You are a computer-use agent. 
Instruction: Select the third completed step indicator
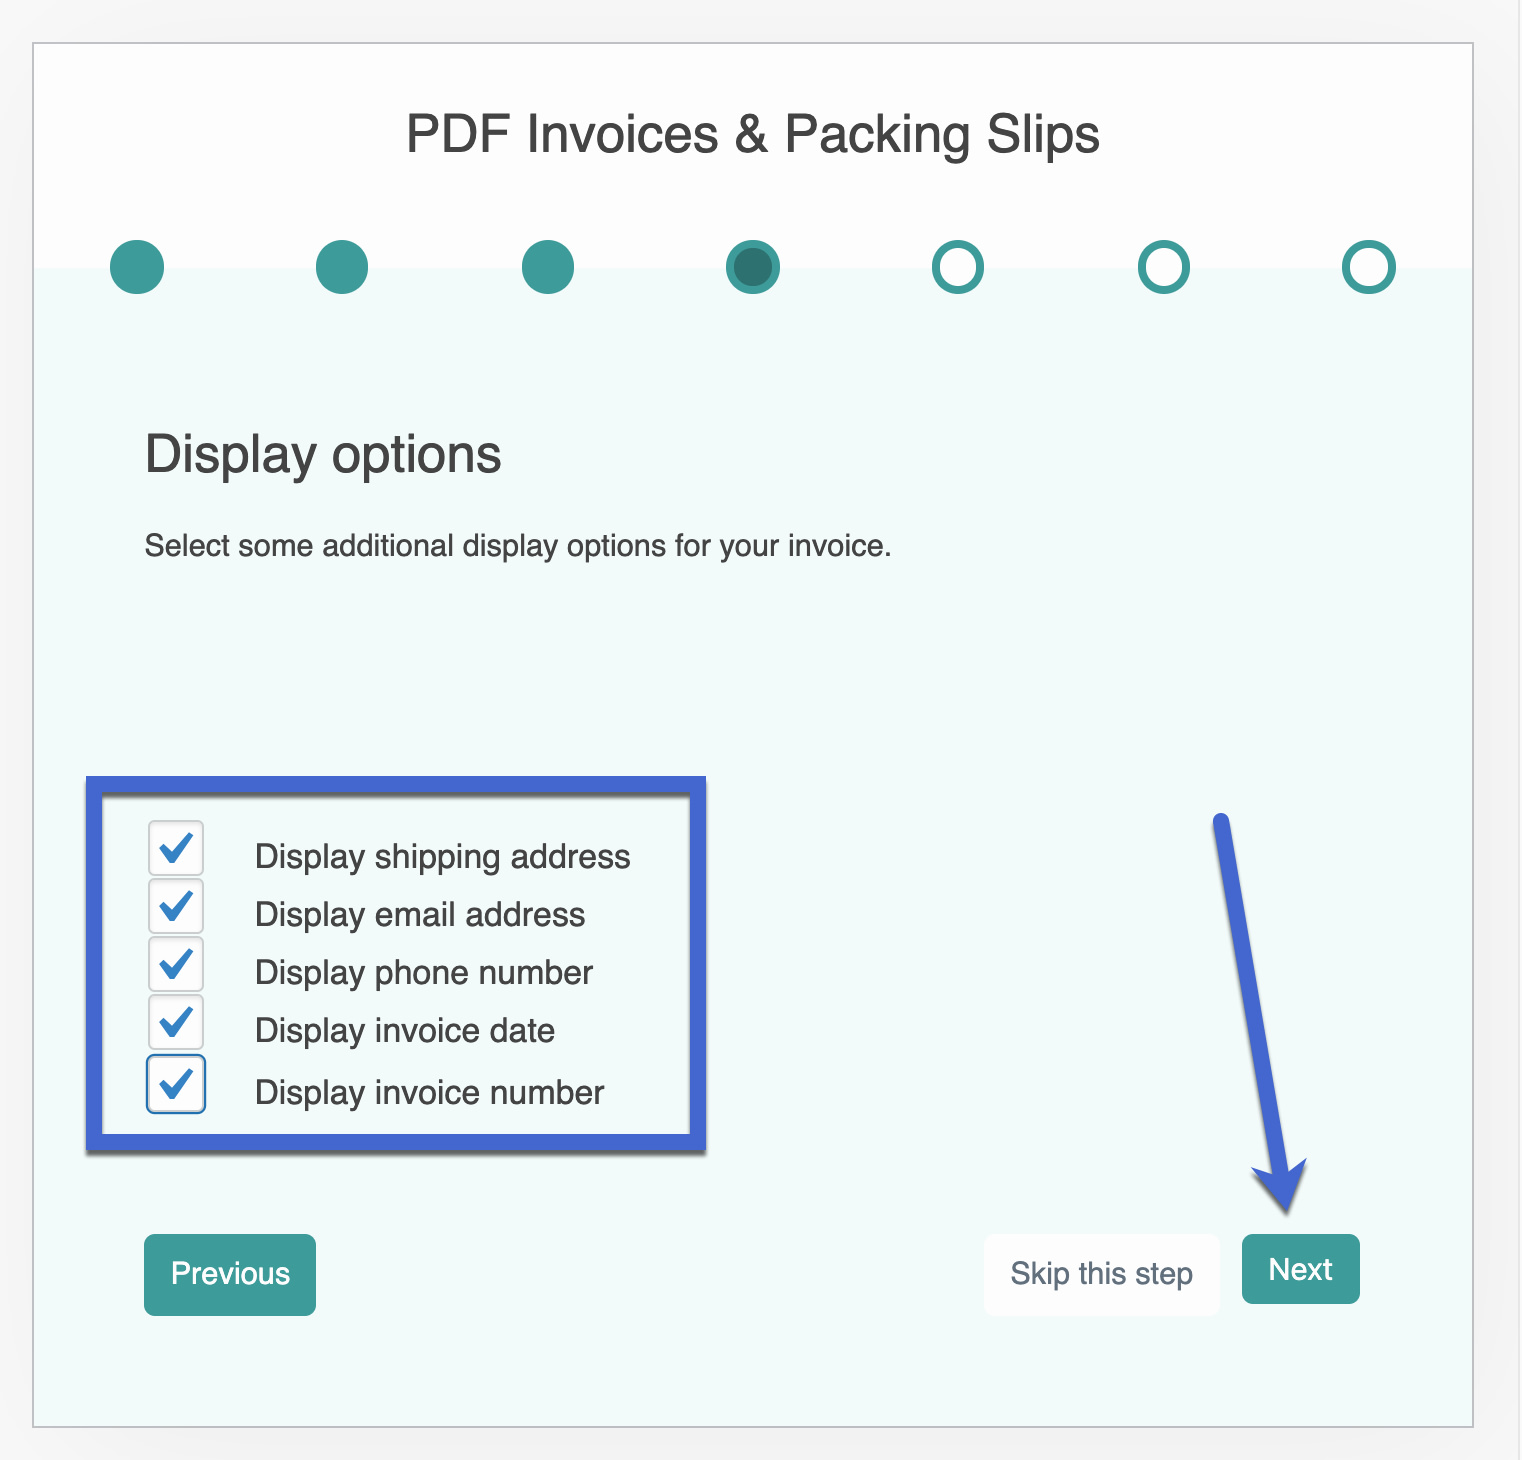(x=547, y=266)
